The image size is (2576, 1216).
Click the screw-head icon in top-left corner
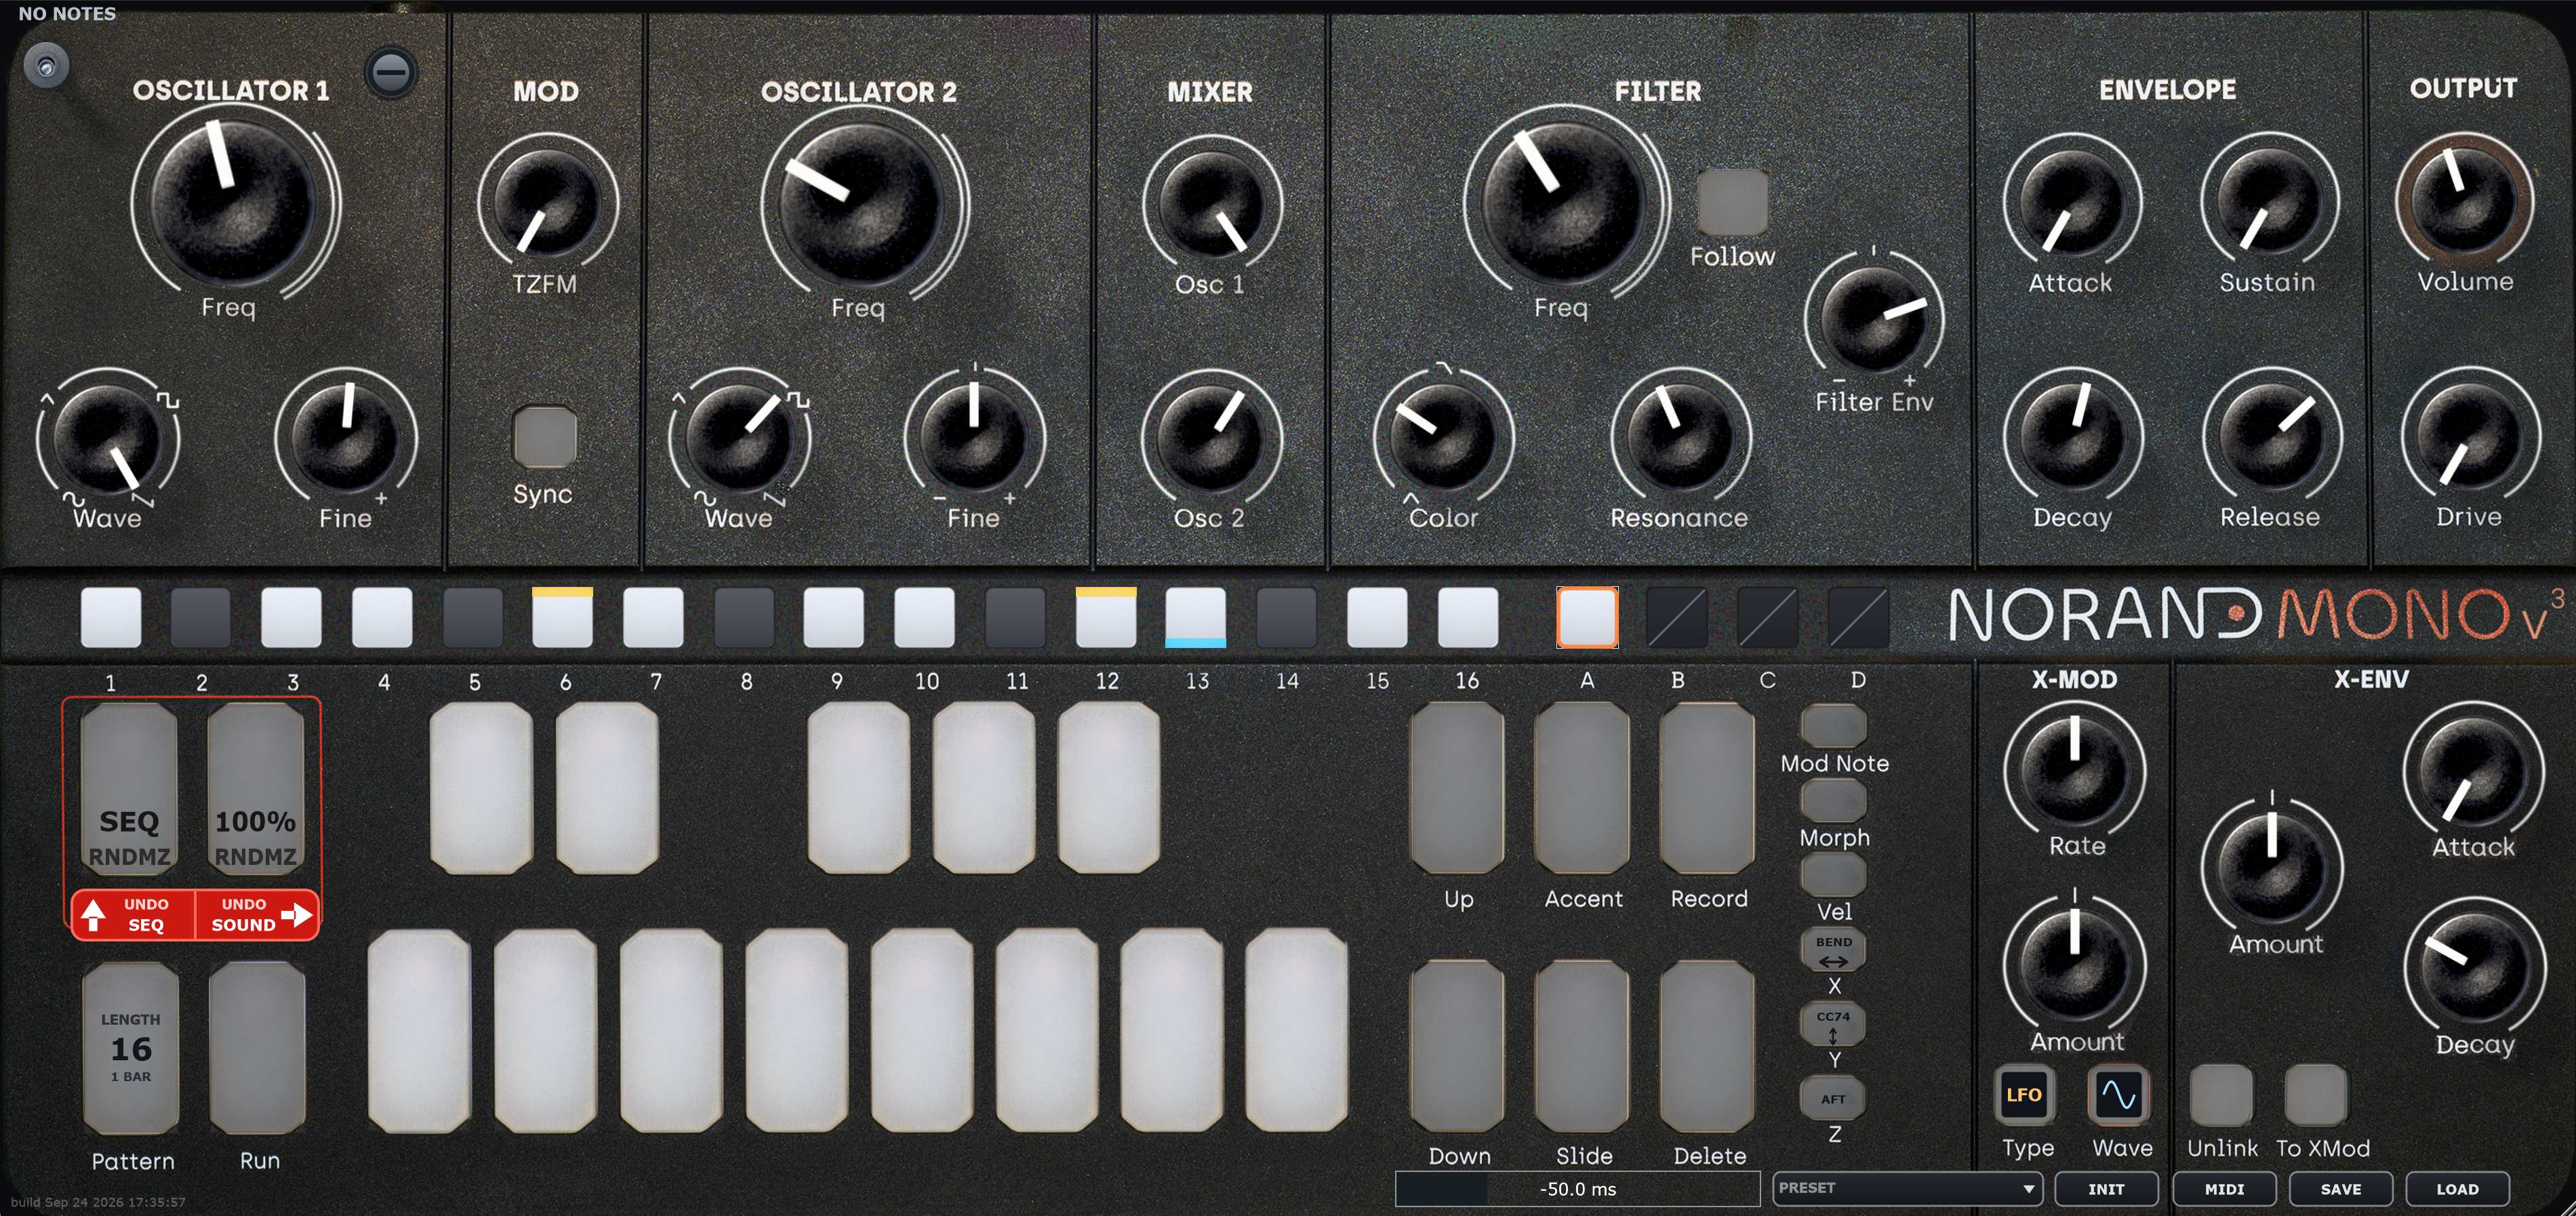46,67
